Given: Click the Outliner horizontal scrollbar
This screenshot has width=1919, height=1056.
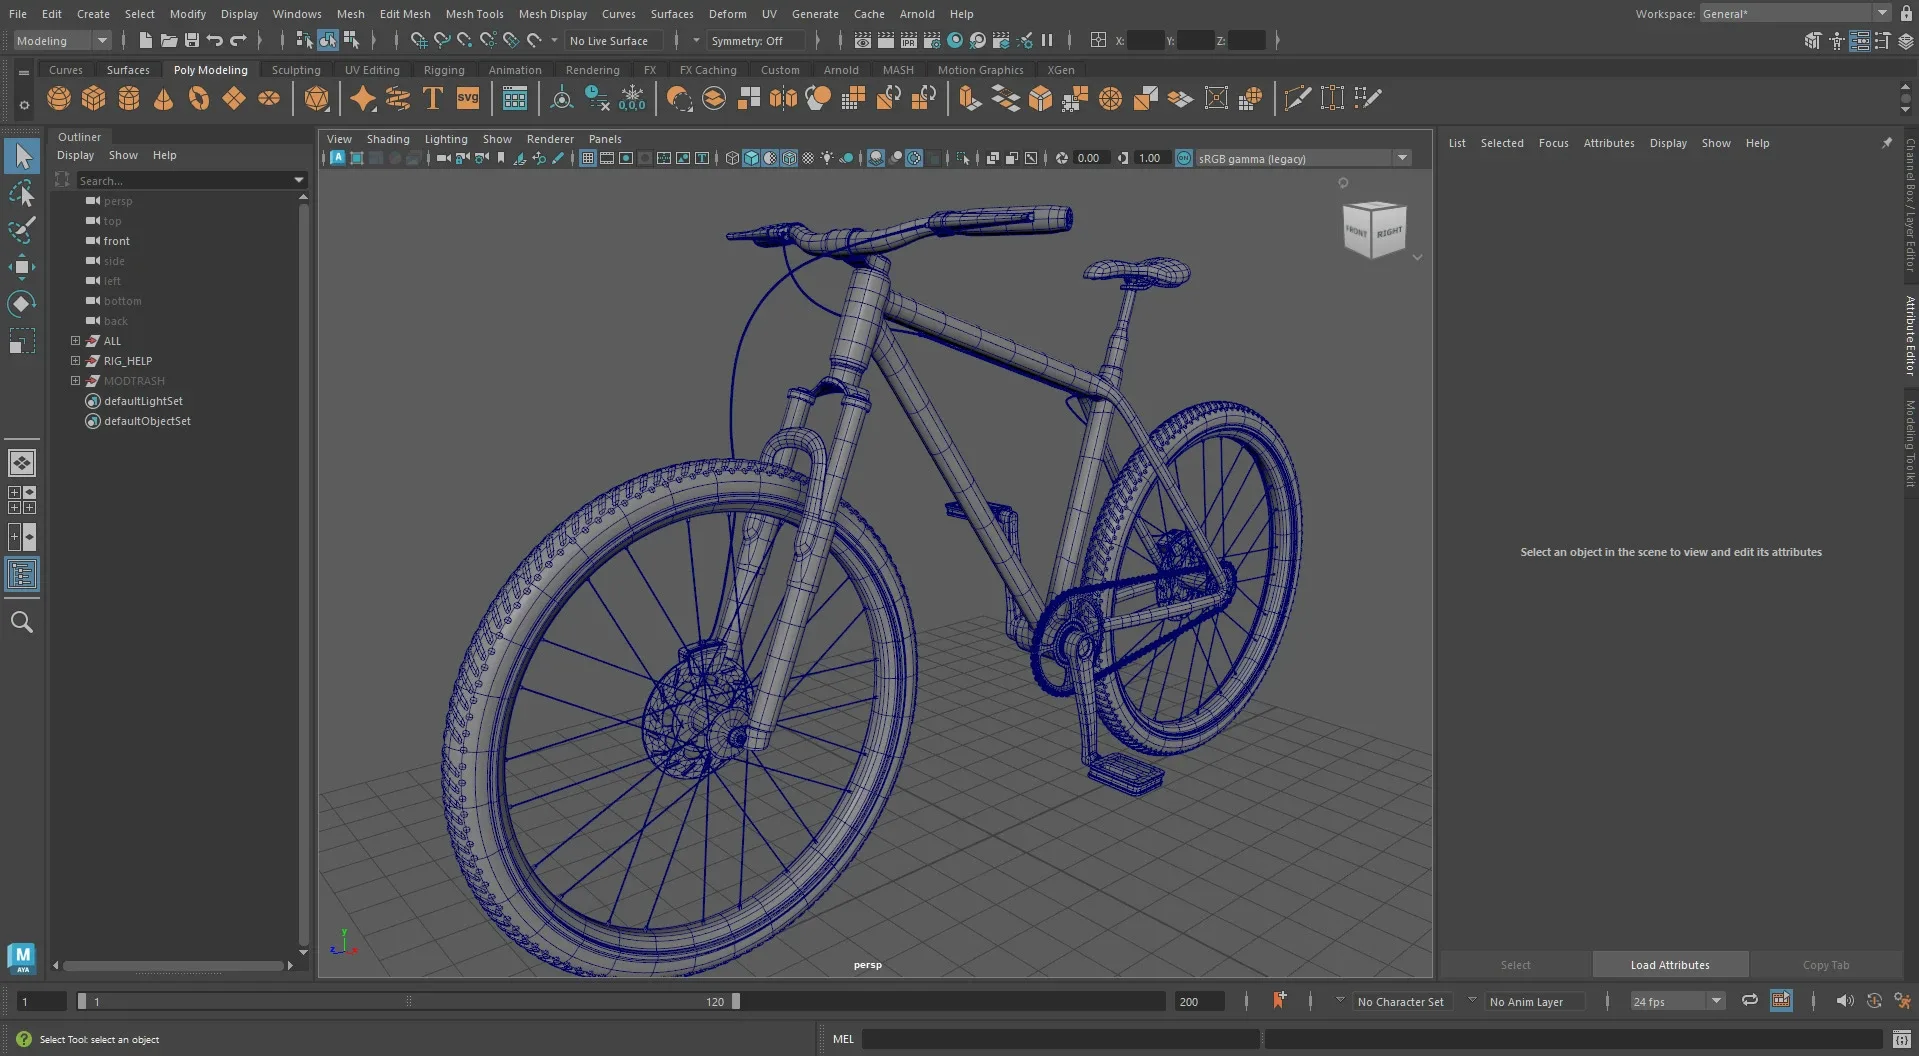Looking at the screenshot, I should click(x=173, y=965).
